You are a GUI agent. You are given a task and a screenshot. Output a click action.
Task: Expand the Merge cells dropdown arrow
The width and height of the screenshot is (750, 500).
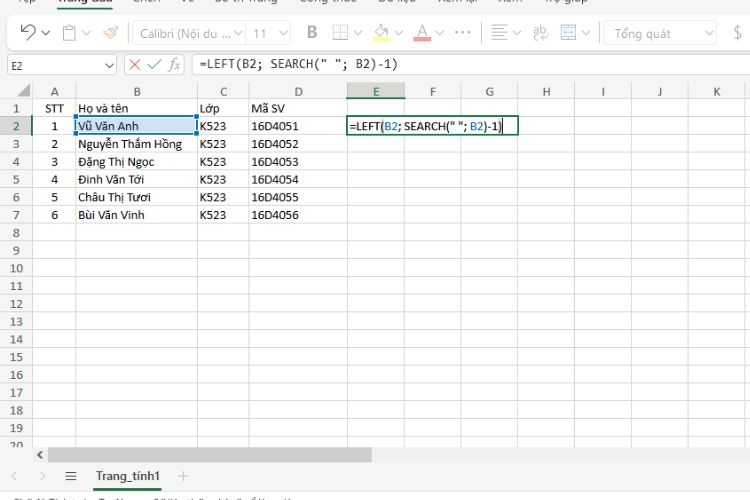tap(586, 33)
